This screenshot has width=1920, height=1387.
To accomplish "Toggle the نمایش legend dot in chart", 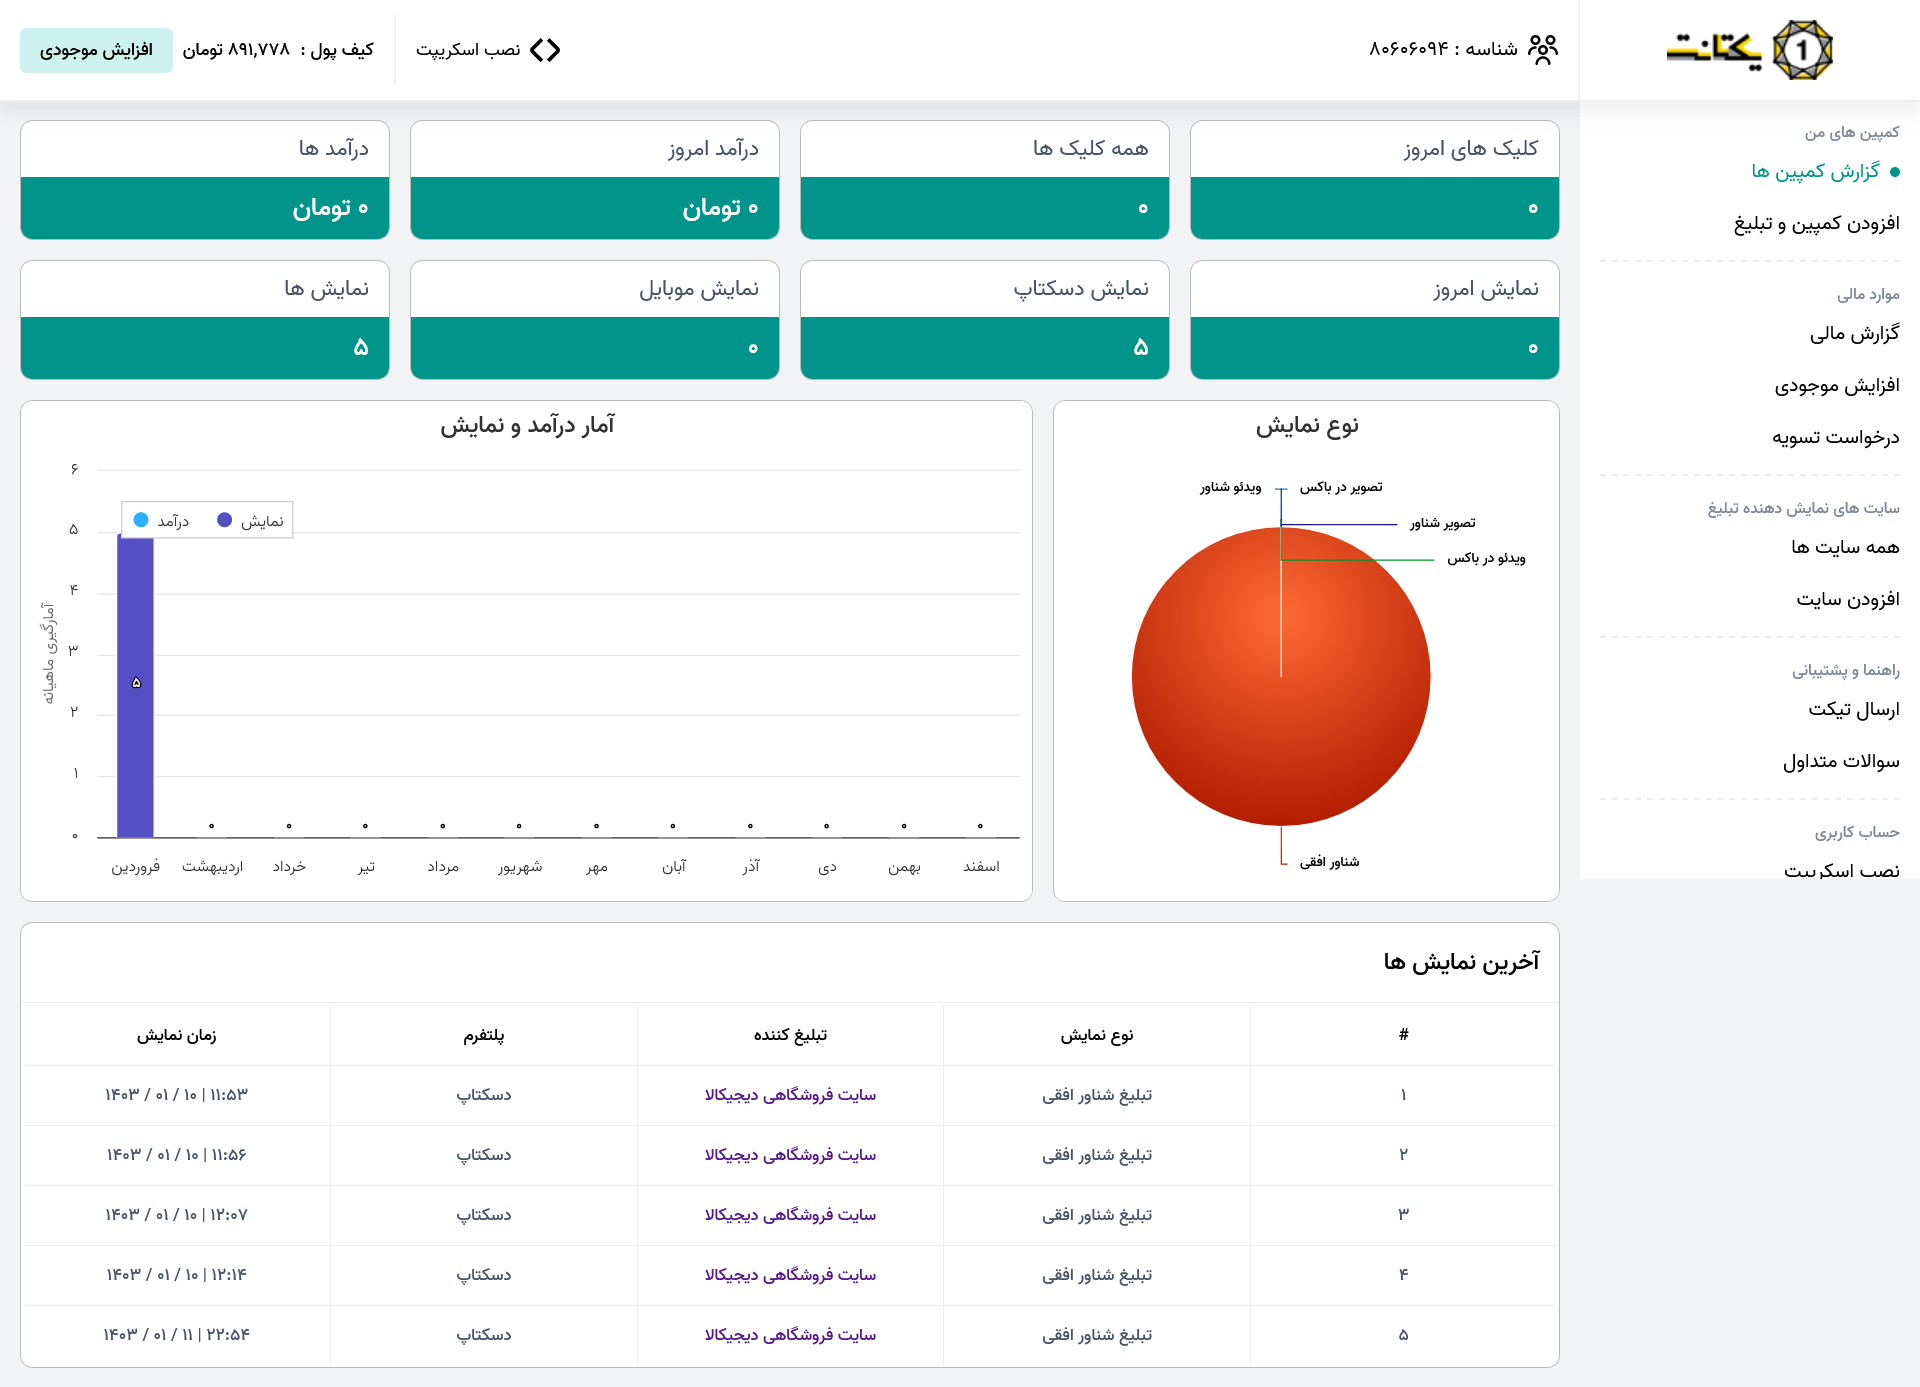I will tap(225, 520).
